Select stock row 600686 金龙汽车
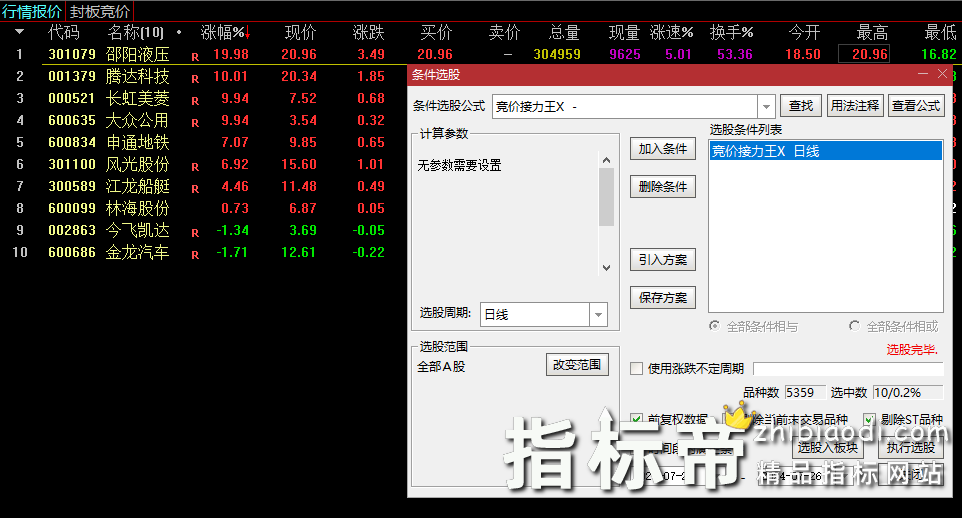Image resolution: width=962 pixels, height=518 pixels. [204, 252]
